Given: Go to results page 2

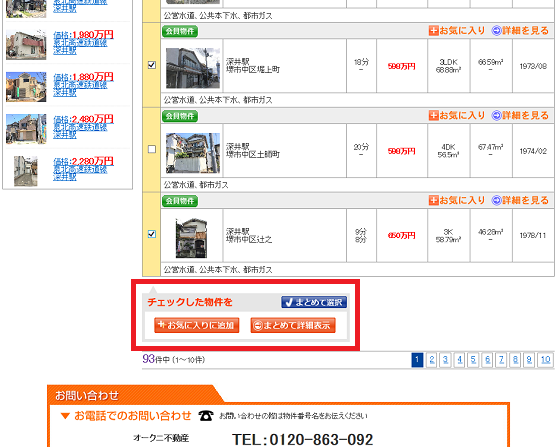Looking at the screenshot, I should click(432, 360).
